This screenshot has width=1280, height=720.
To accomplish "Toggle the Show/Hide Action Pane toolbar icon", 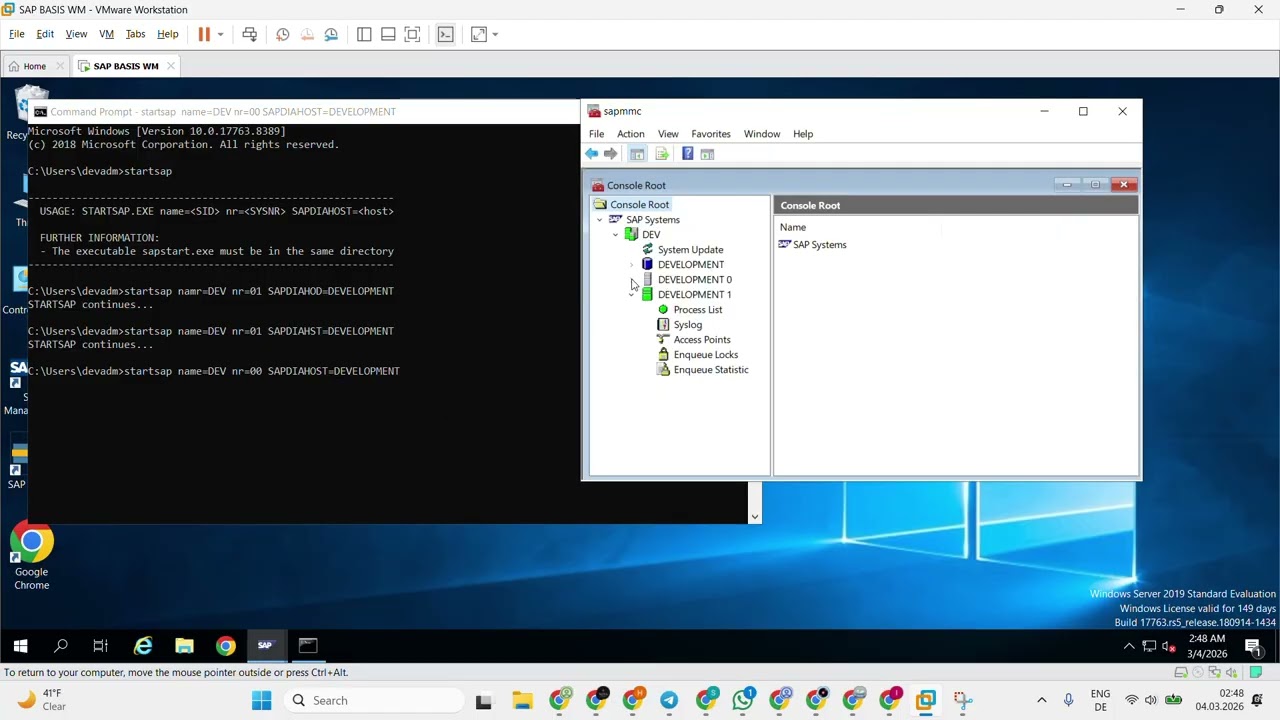I will pos(707,154).
